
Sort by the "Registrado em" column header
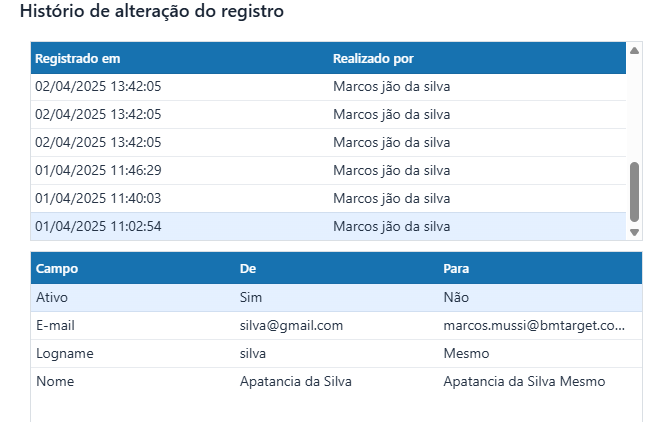pyautogui.click(x=77, y=59)
